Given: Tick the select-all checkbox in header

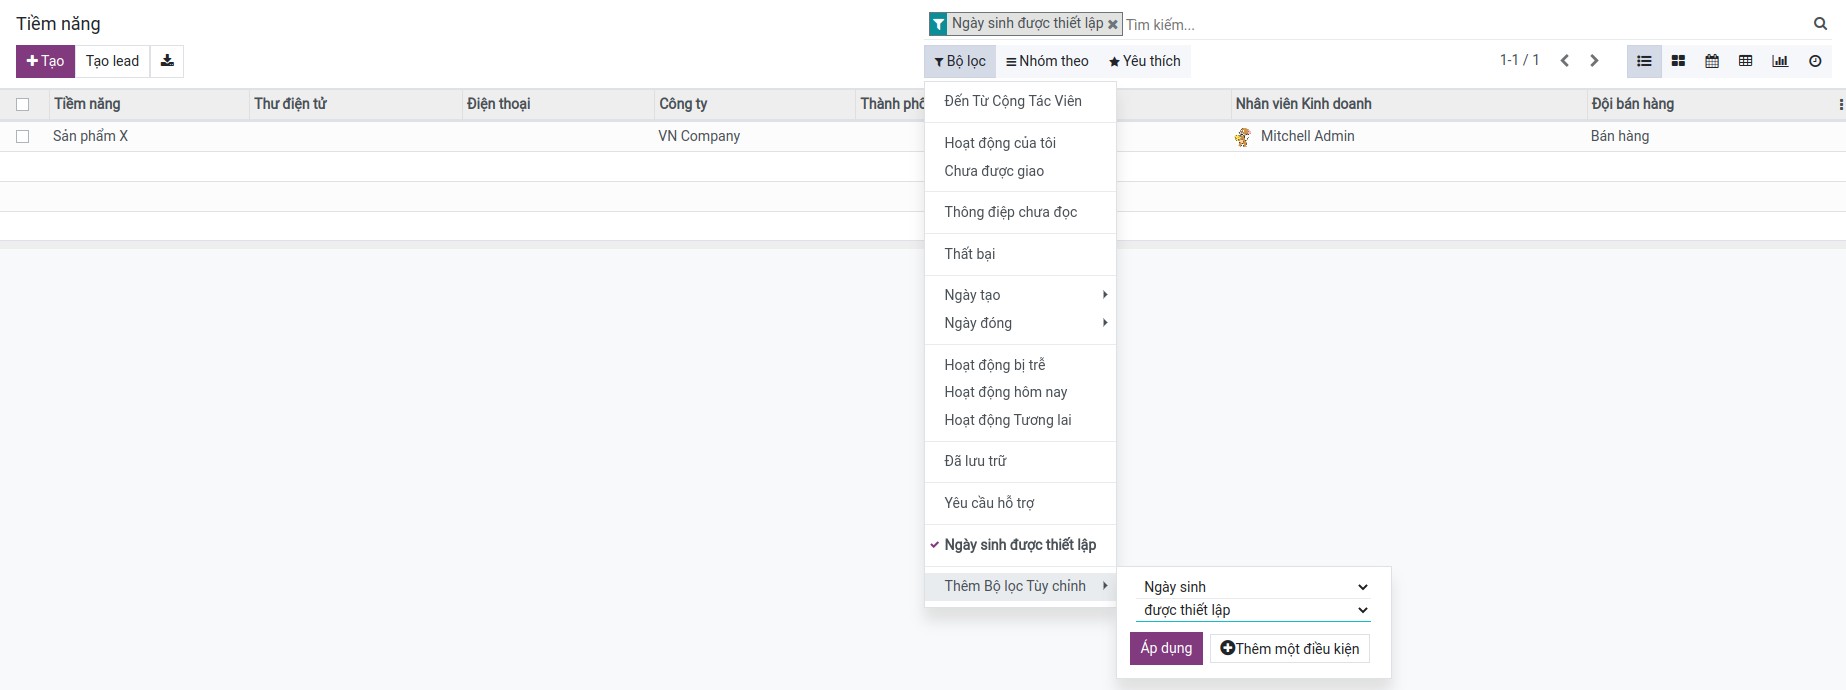Looking at the screenshot, I should point(23,104).
